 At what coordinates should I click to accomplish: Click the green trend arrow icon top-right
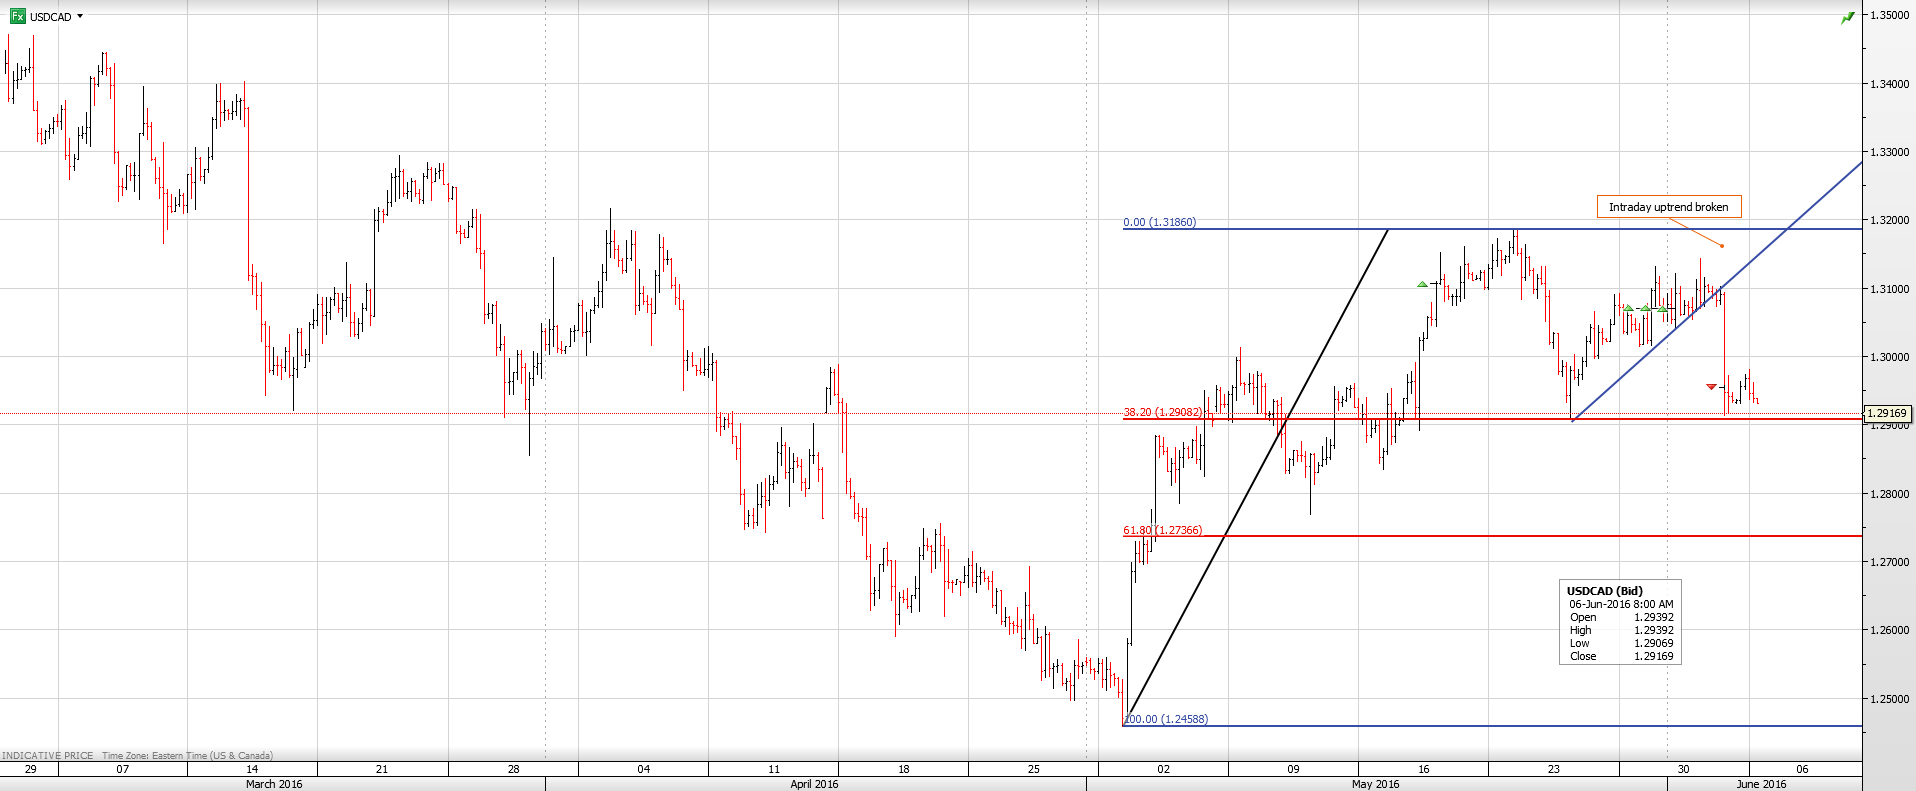click(1848, 17)
